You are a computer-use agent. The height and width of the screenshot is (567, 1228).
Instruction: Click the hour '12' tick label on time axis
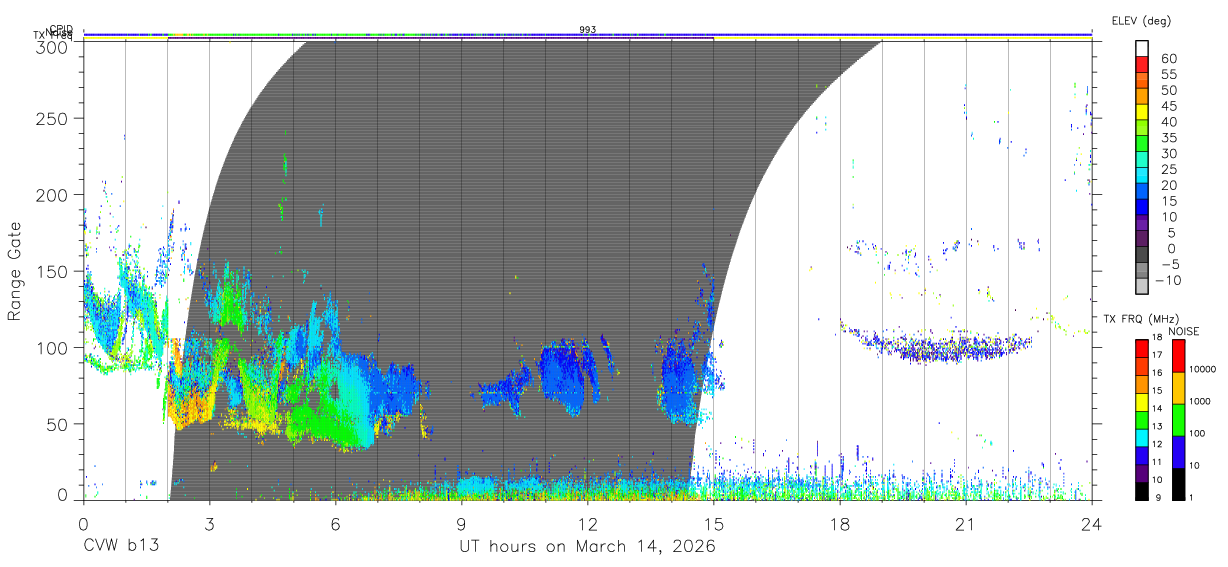coord(588,523)
